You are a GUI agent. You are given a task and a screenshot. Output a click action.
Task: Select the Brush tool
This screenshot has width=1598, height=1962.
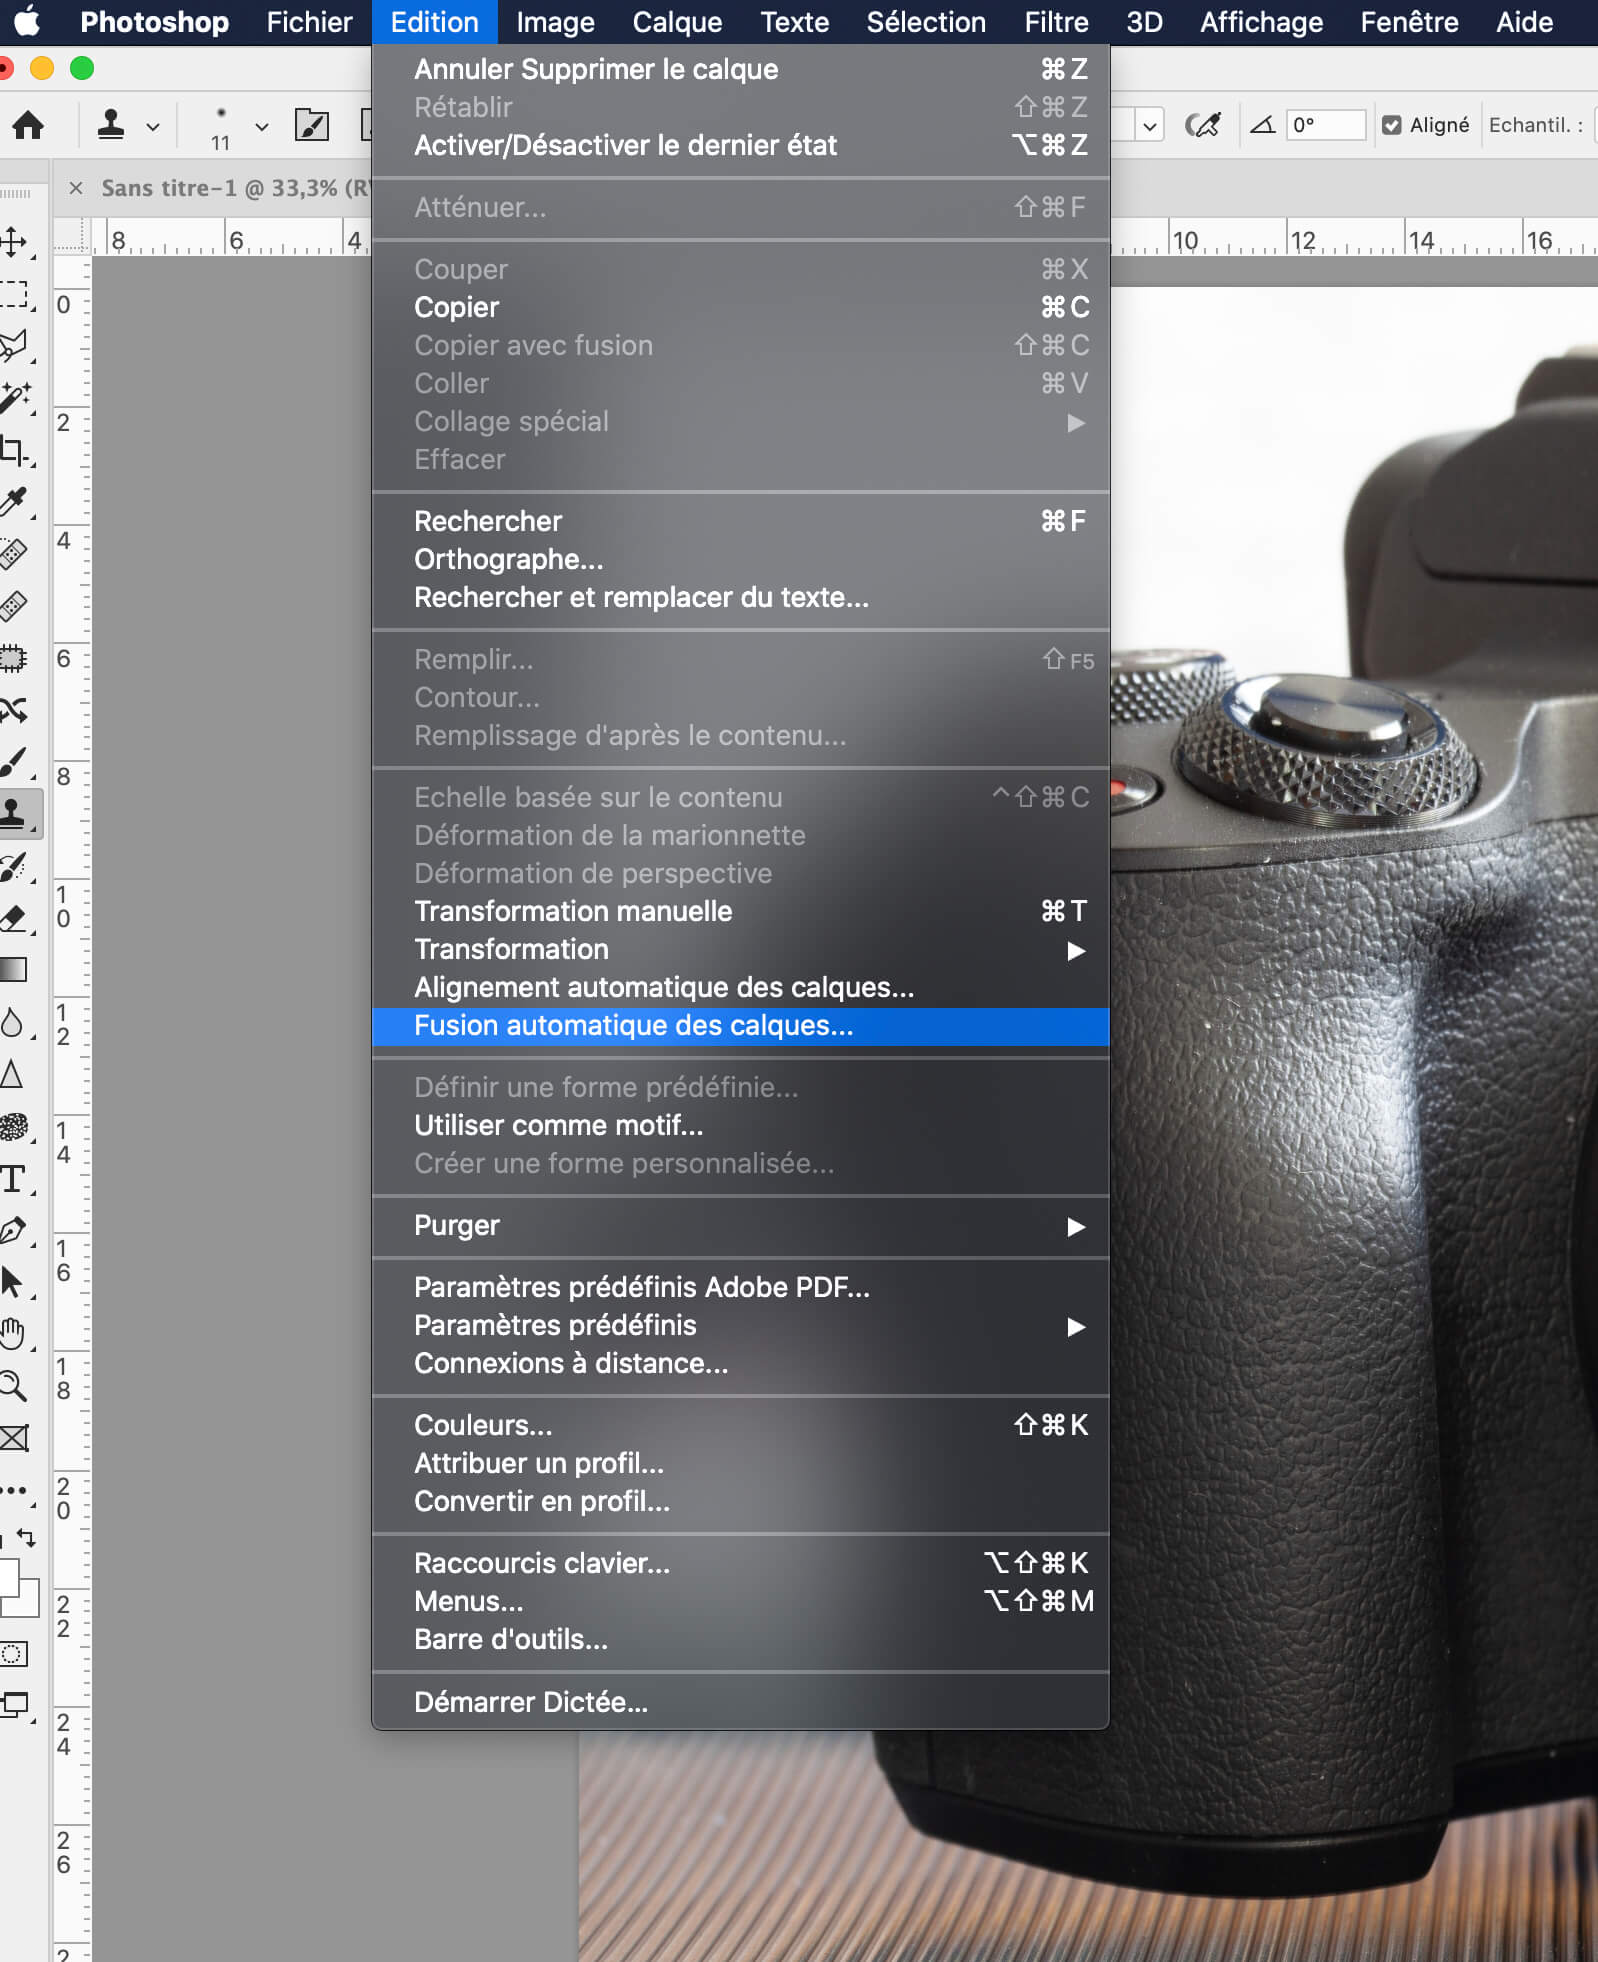(x=14, y=762)
